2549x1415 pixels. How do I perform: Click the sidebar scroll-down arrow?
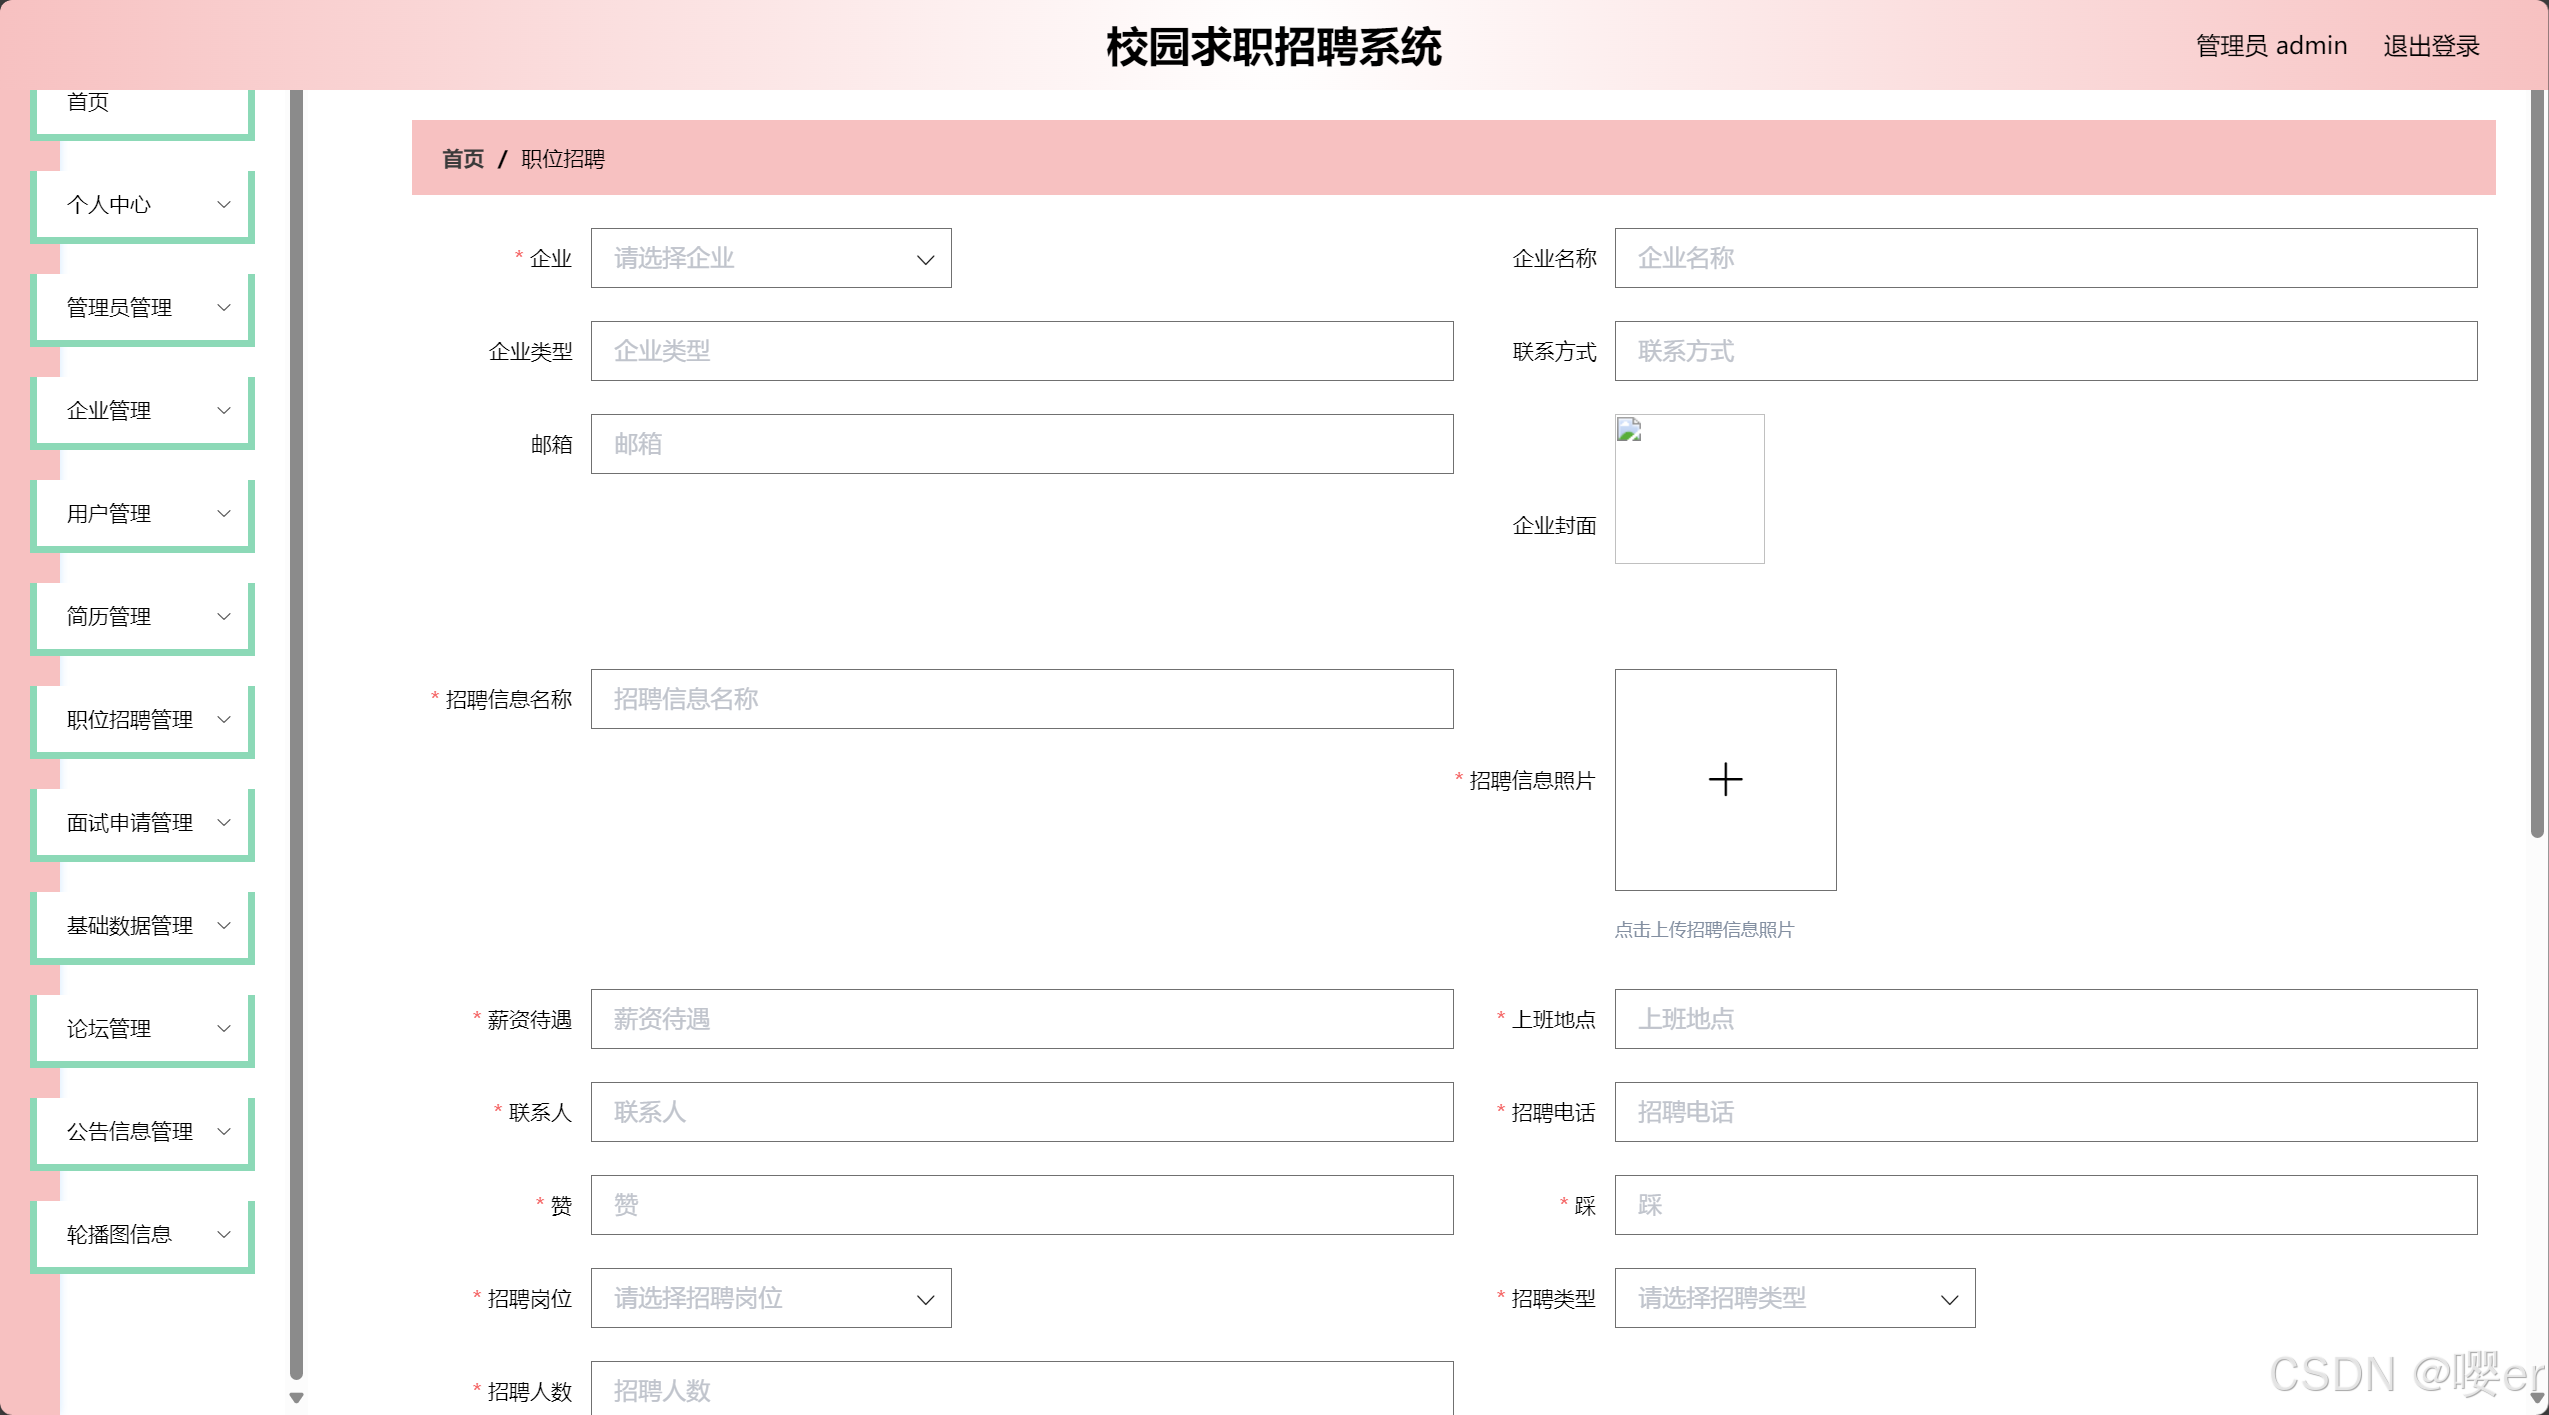(296, 1398)
